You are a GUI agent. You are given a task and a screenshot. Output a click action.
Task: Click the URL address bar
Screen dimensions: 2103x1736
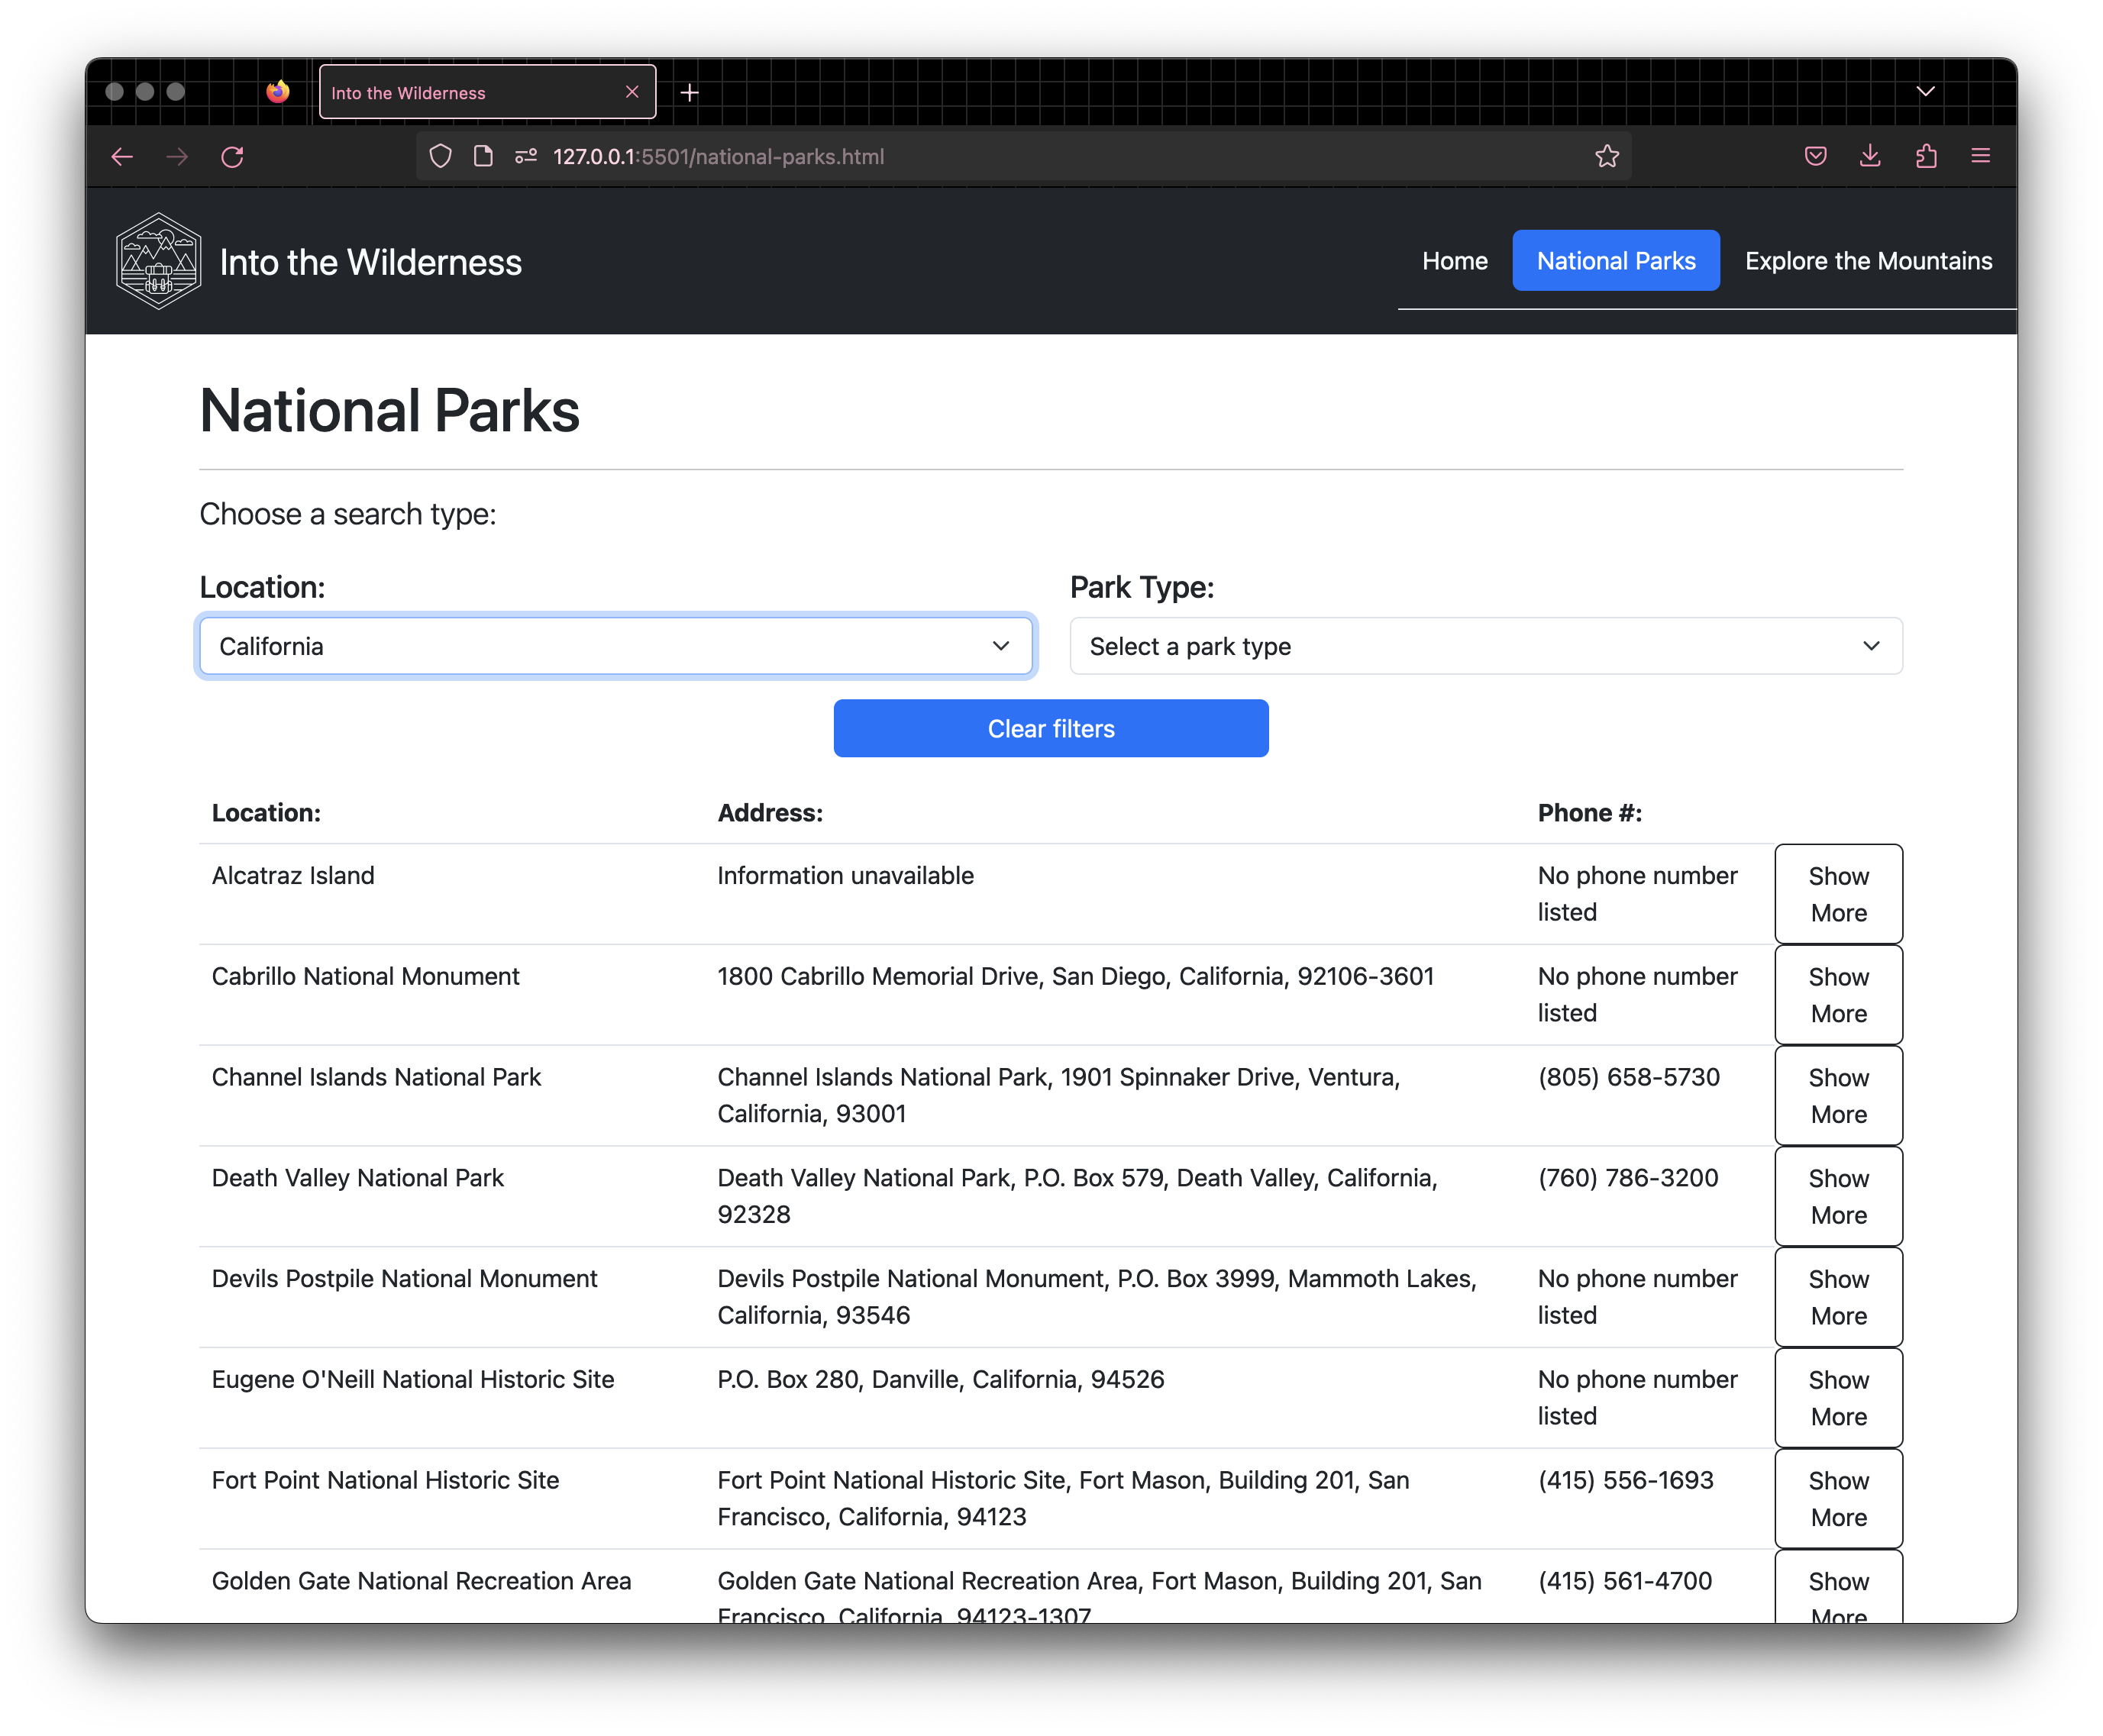pos(1000,157)
